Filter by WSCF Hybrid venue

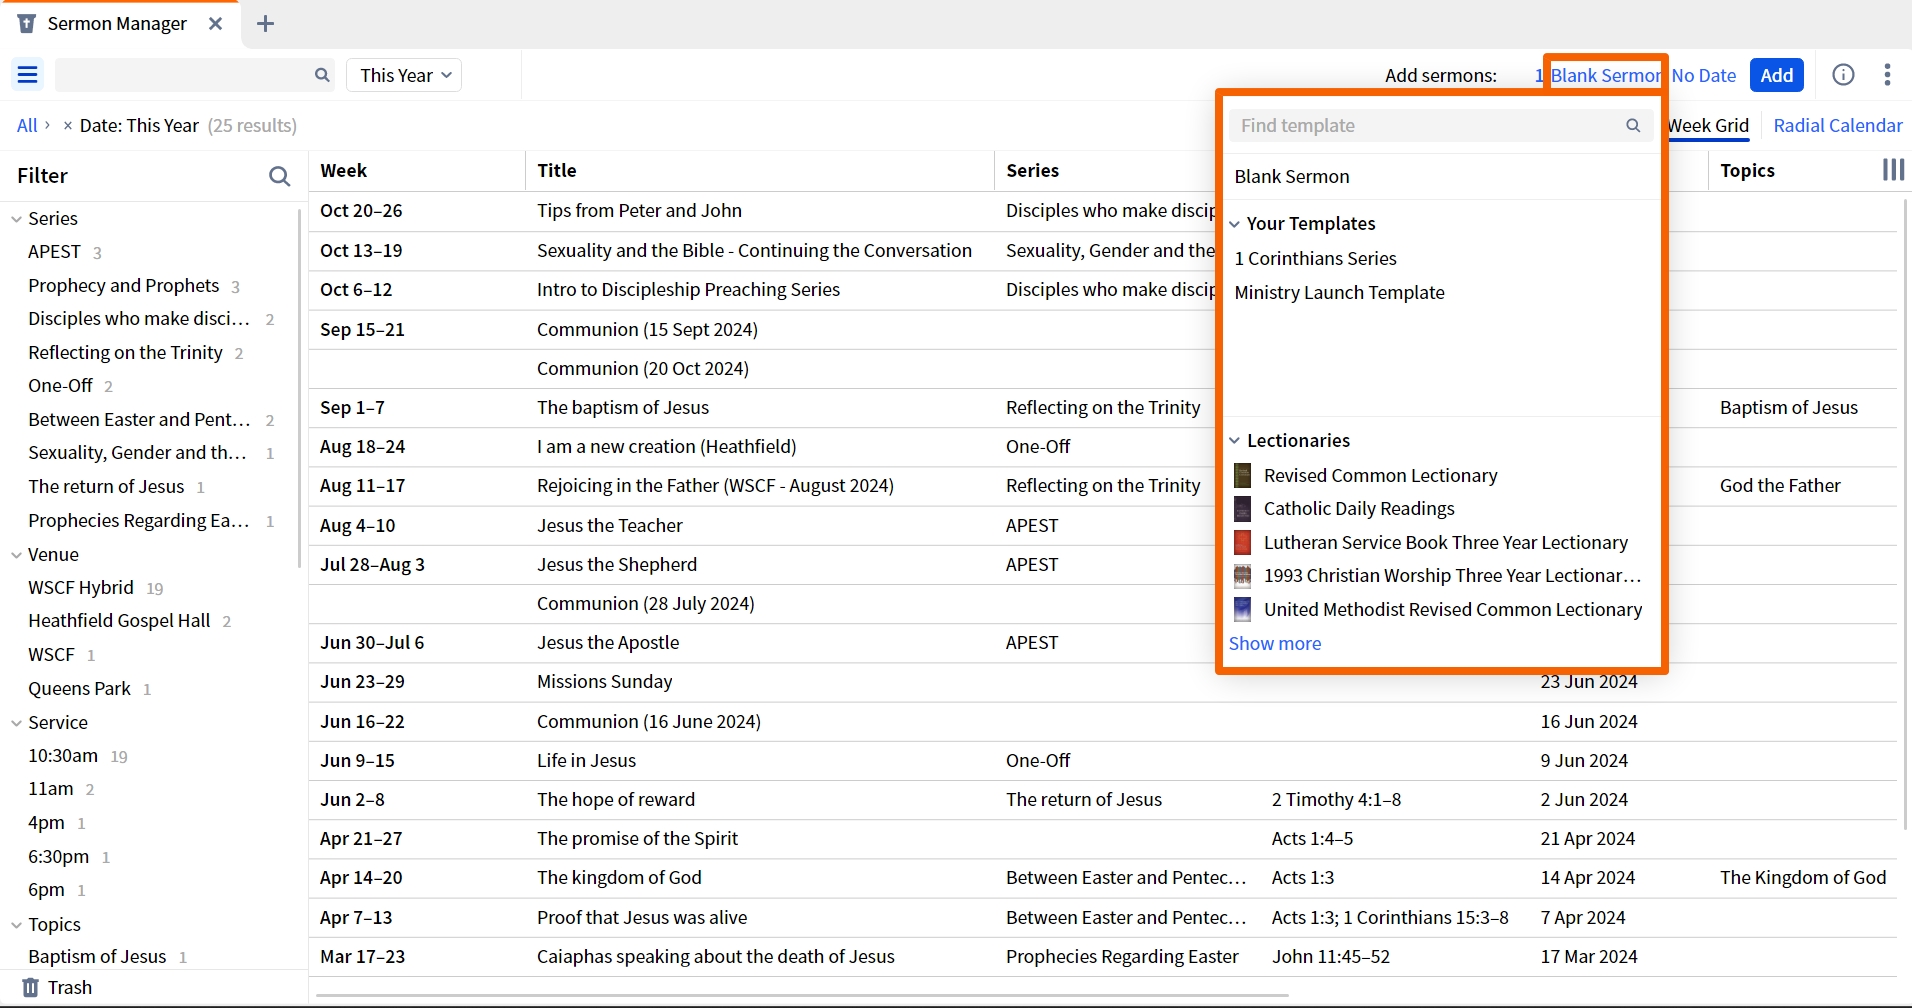click(x=80, y=588)
